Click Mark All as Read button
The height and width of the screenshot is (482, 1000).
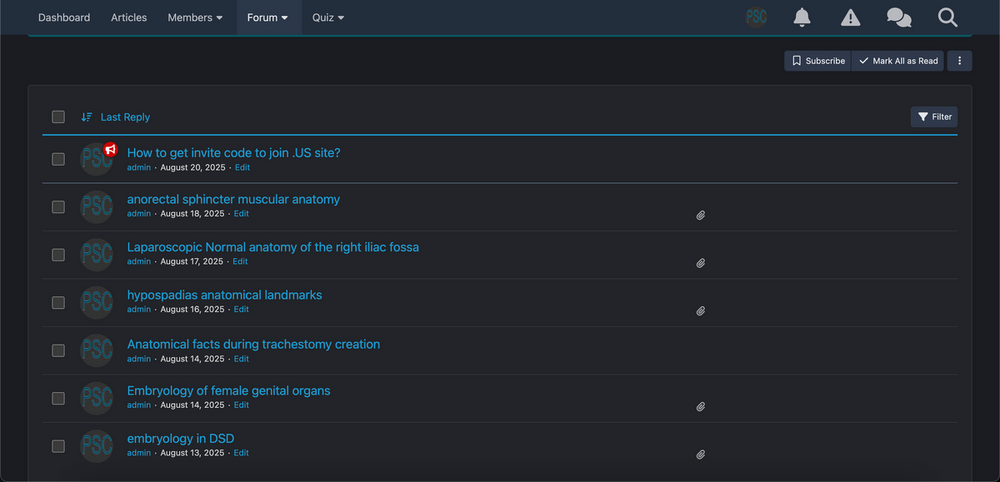pos(898,61)
